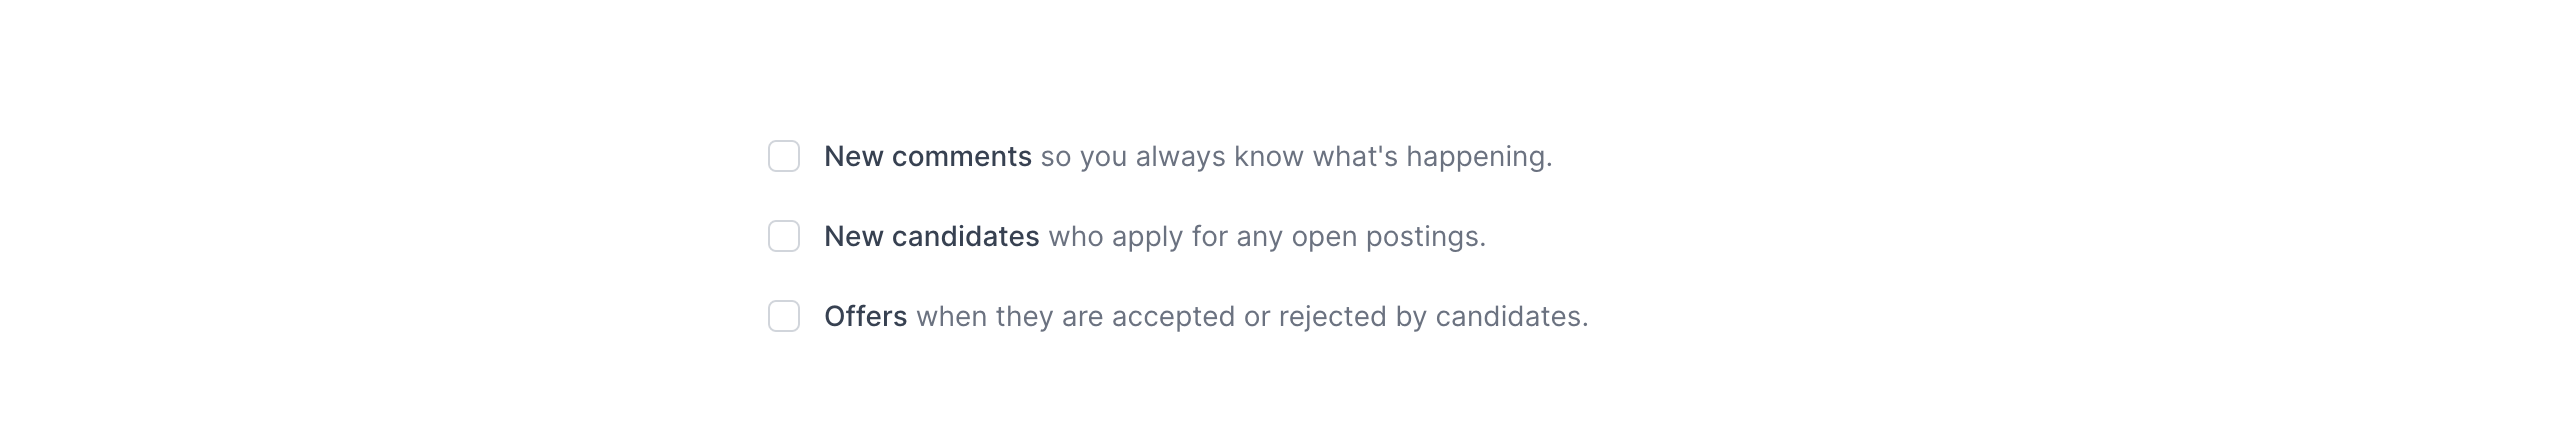Turn on notifications for new comments
Image resolution: width=2560 pixels, height=432 pixels.
pos(783,157)
